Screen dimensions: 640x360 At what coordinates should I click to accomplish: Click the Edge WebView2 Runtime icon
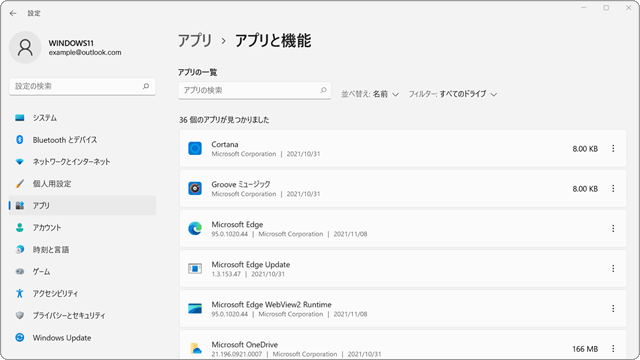(x=195, y=309)
